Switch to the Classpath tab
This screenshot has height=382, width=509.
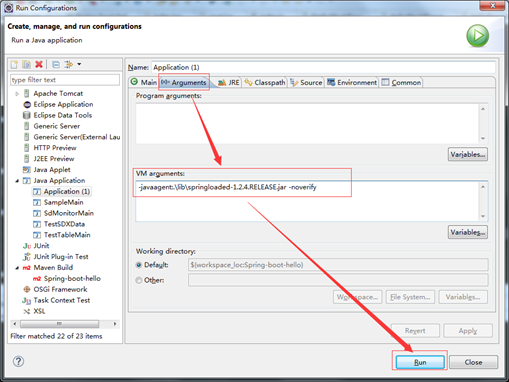pyautogui.click(x=265, y=82)
